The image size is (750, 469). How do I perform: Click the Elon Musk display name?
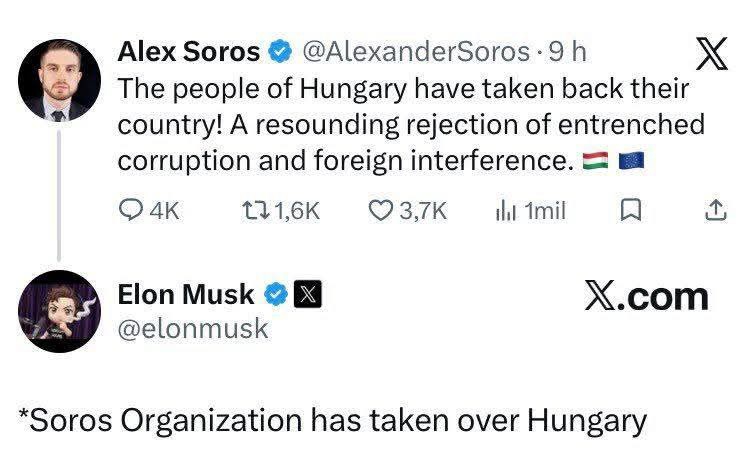tap(186, 294)
